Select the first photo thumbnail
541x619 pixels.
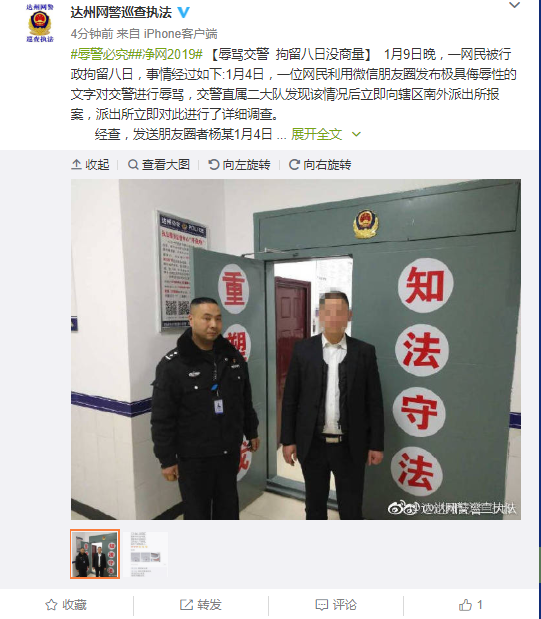click(95, 554)
